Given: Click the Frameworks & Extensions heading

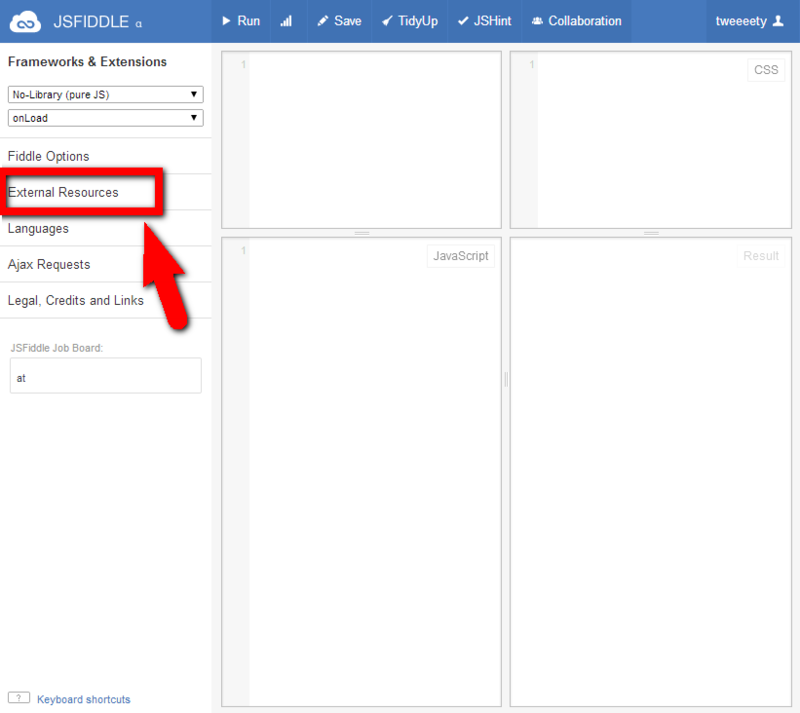Looking at the screenshot, I should tap(87, 62).
